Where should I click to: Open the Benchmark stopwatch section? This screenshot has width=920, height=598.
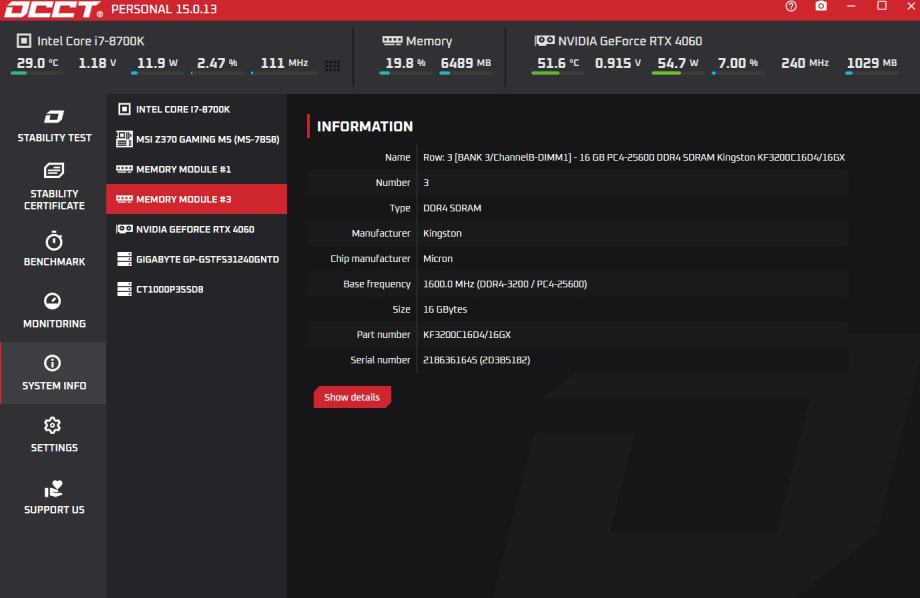pos(54,249)
